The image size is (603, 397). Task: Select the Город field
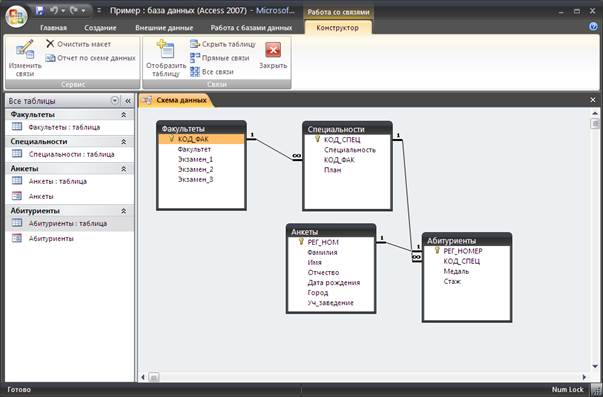coord(331,292)
